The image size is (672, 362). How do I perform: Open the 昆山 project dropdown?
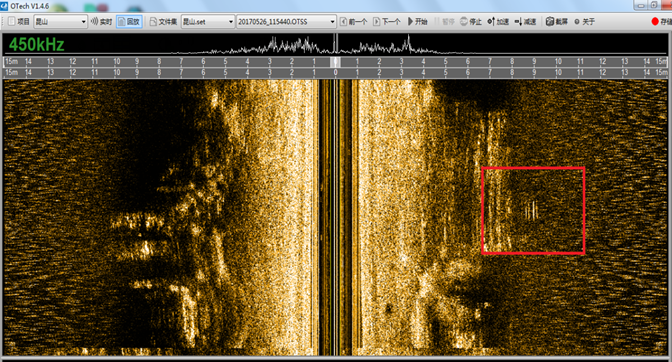point(60,21)
